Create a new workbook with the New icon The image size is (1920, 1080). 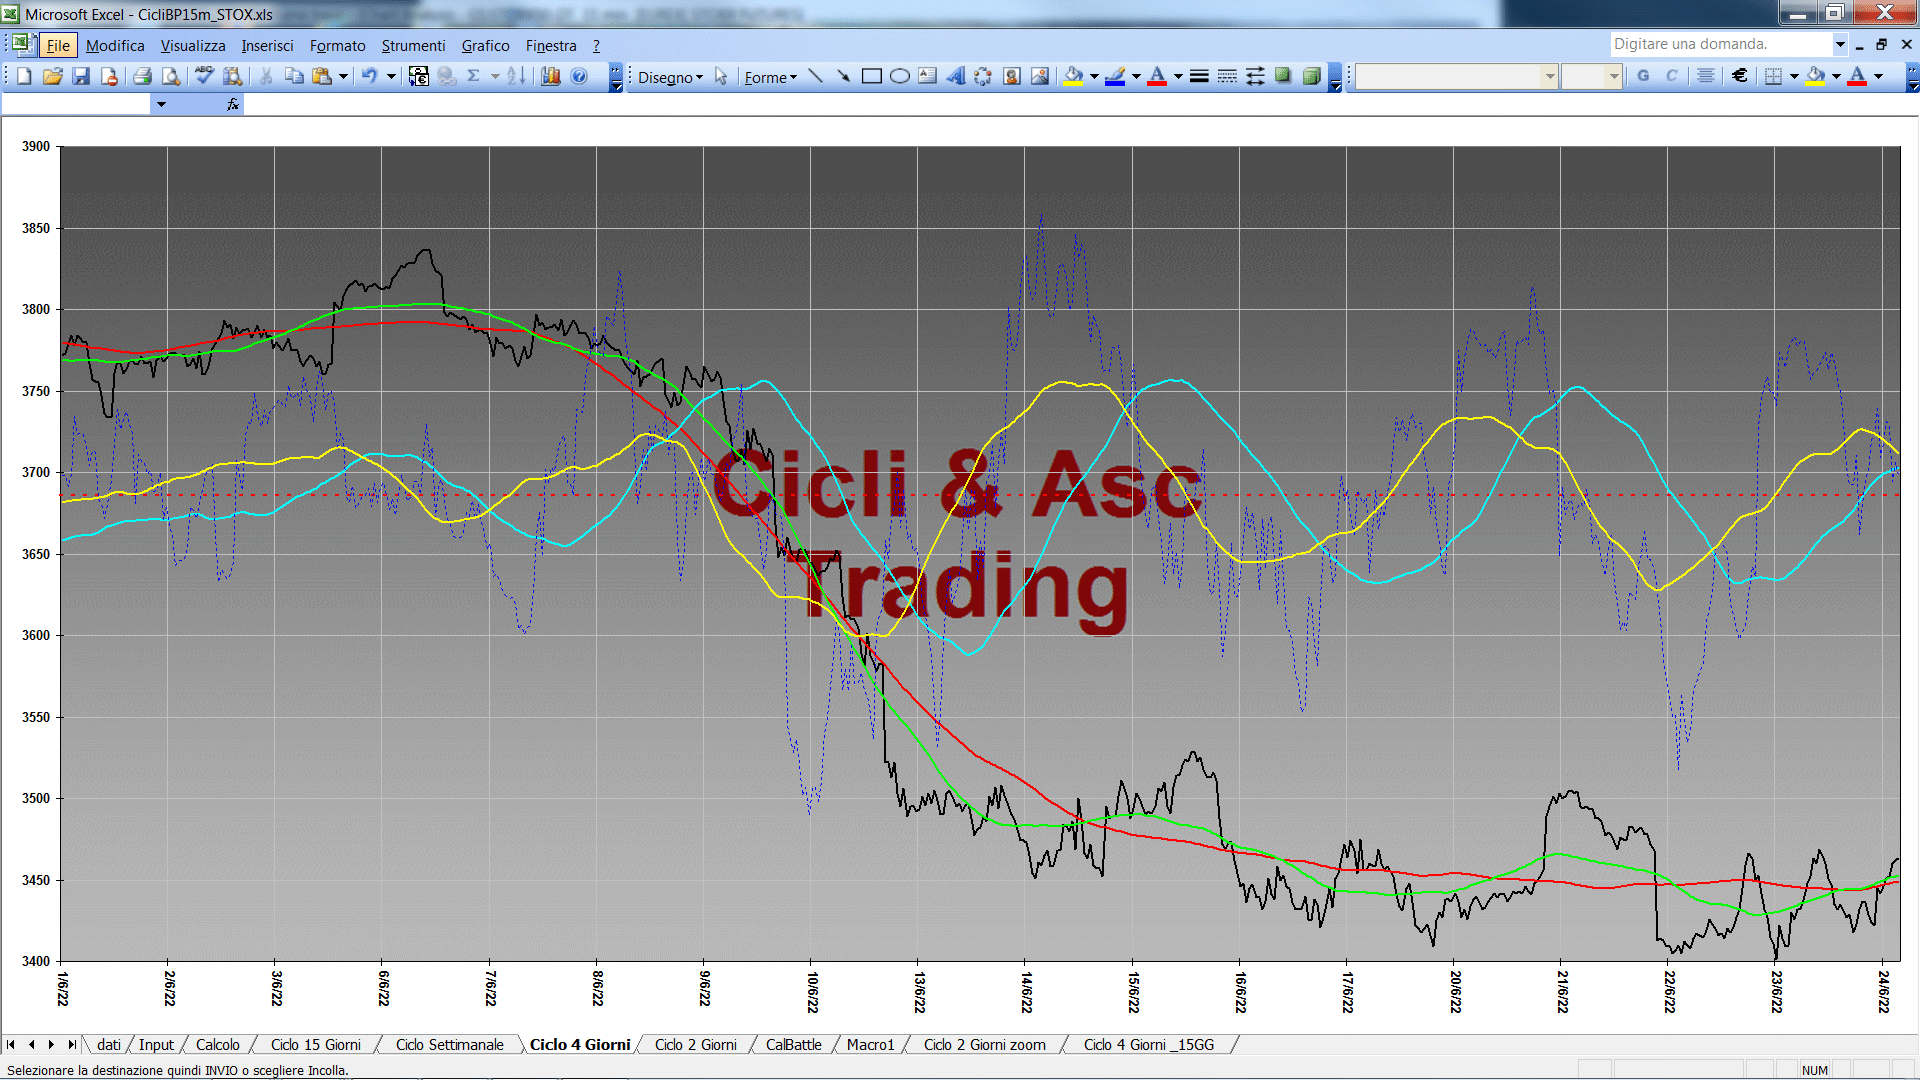click(25, 77)
